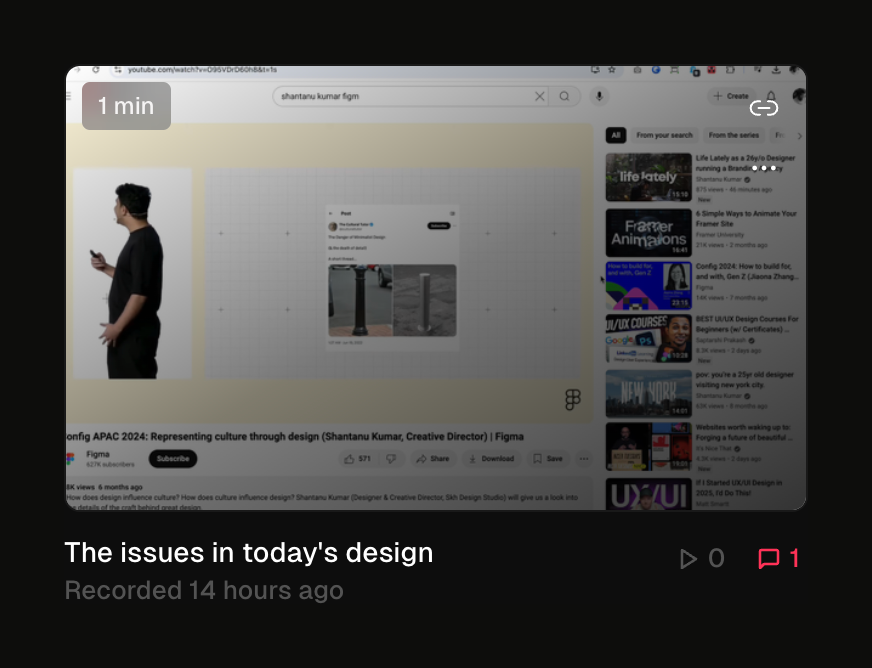Click the YouTube Create button
This screenshot has width=872, height=668.
coord(731,96)
